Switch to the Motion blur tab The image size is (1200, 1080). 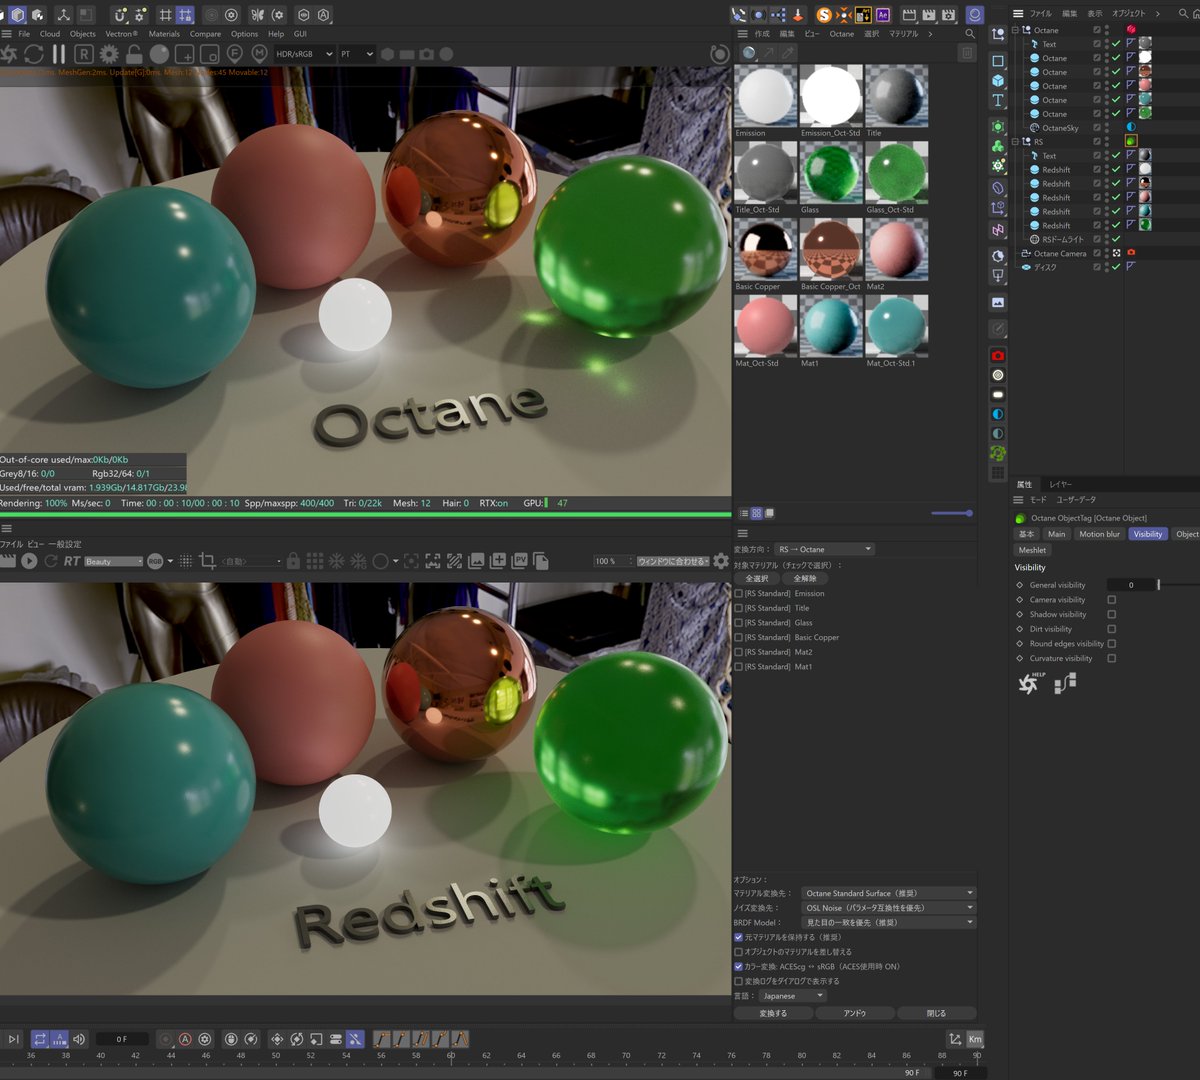click(x=1099, y=534)
